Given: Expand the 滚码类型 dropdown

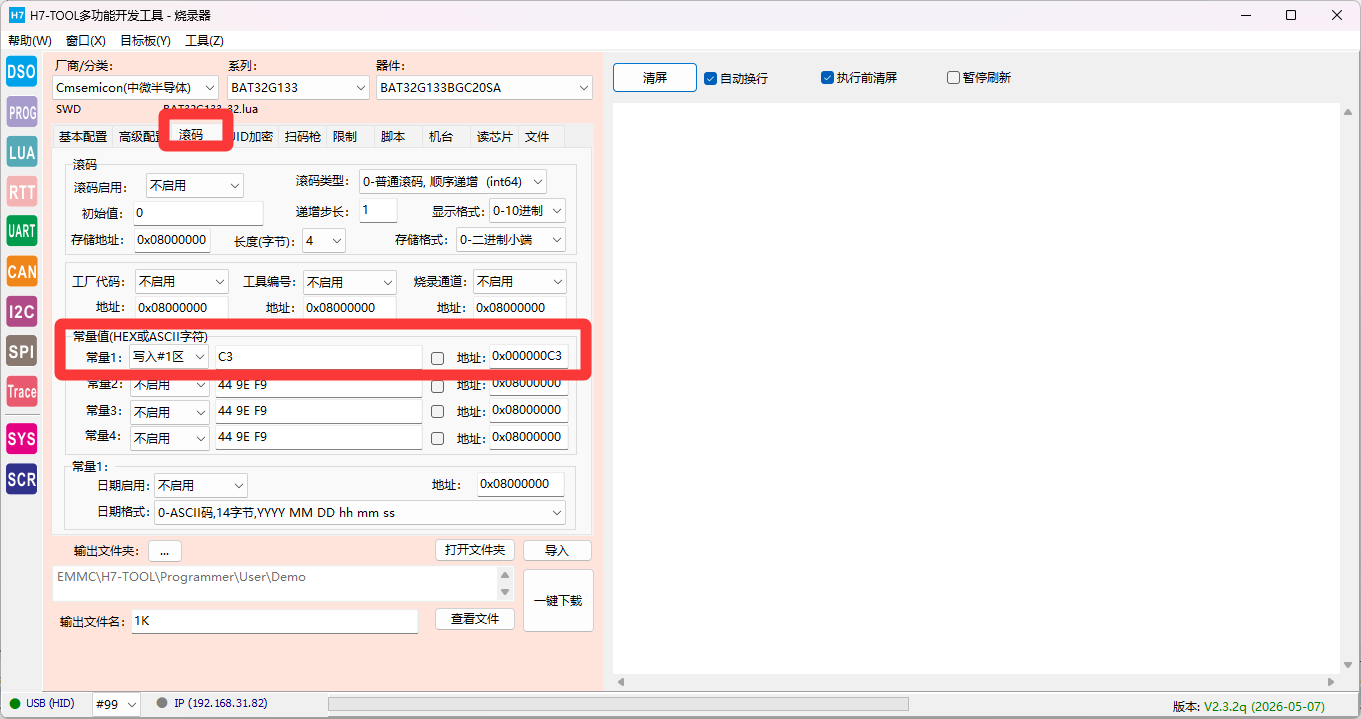Looking at the screenshot, I should (x=452, y=182).
